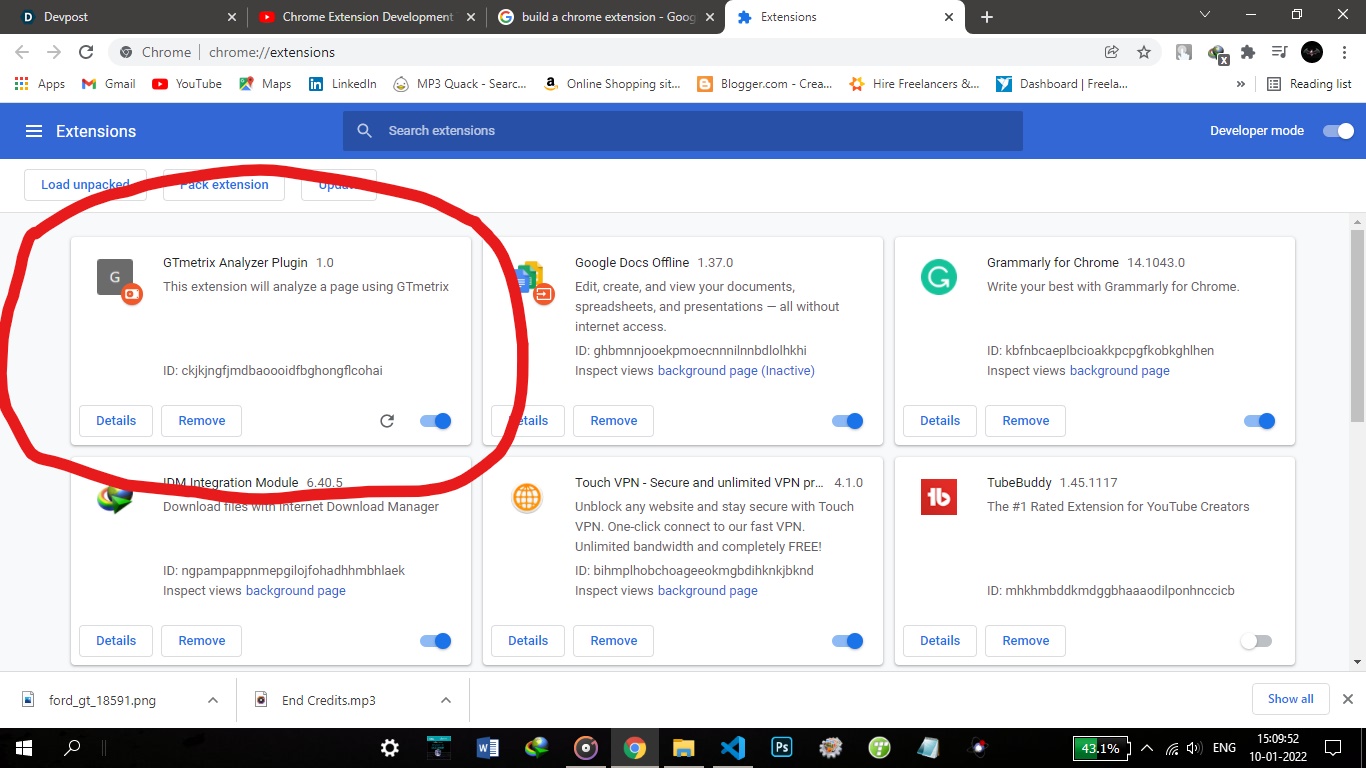The height and width of the screenshot is (768, 1366).
Task: Open the LinkedIn bookmark
Action: click(x=342, y=84)
